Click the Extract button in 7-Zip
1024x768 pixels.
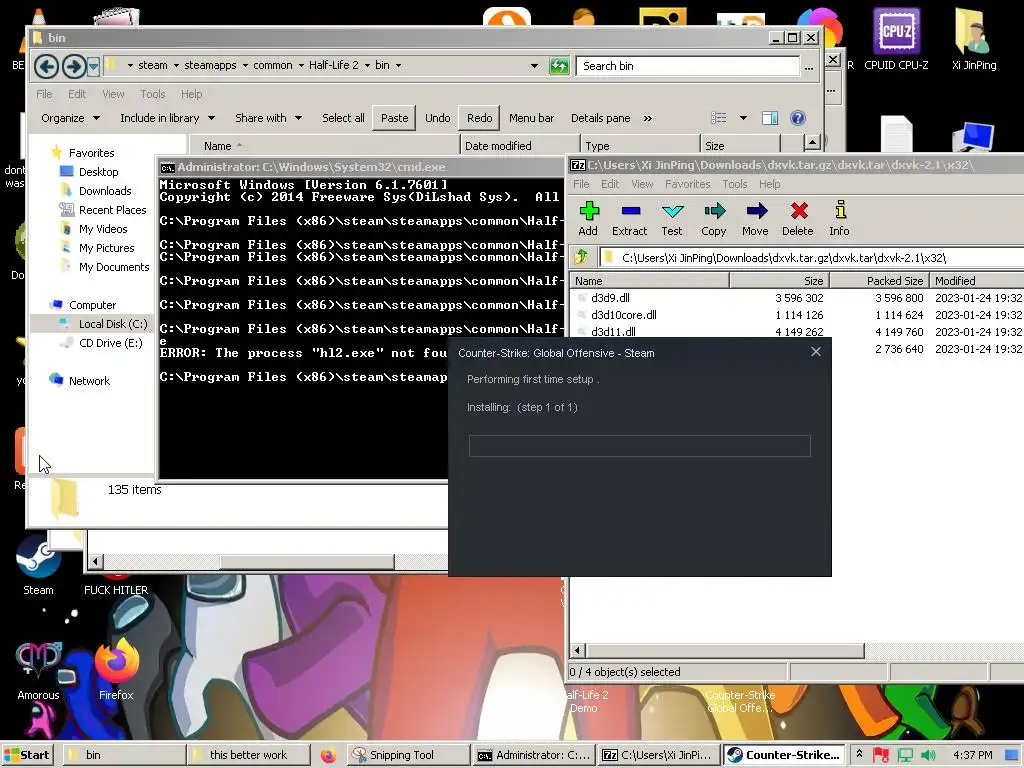pos(630,219)
